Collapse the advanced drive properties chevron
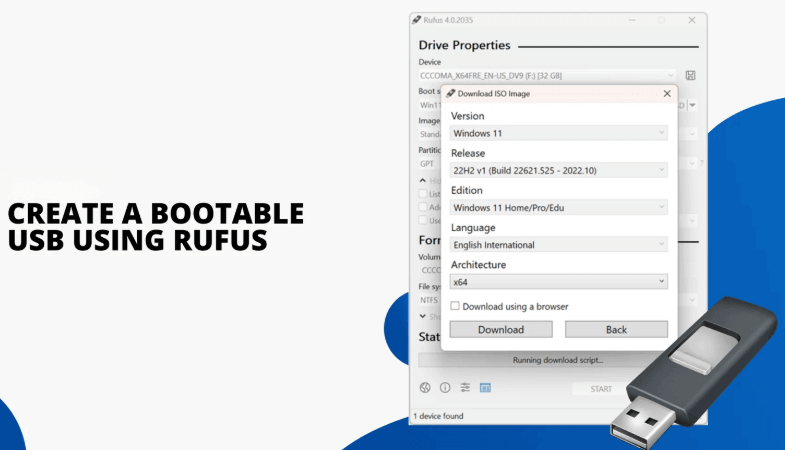 coord(423,180)
